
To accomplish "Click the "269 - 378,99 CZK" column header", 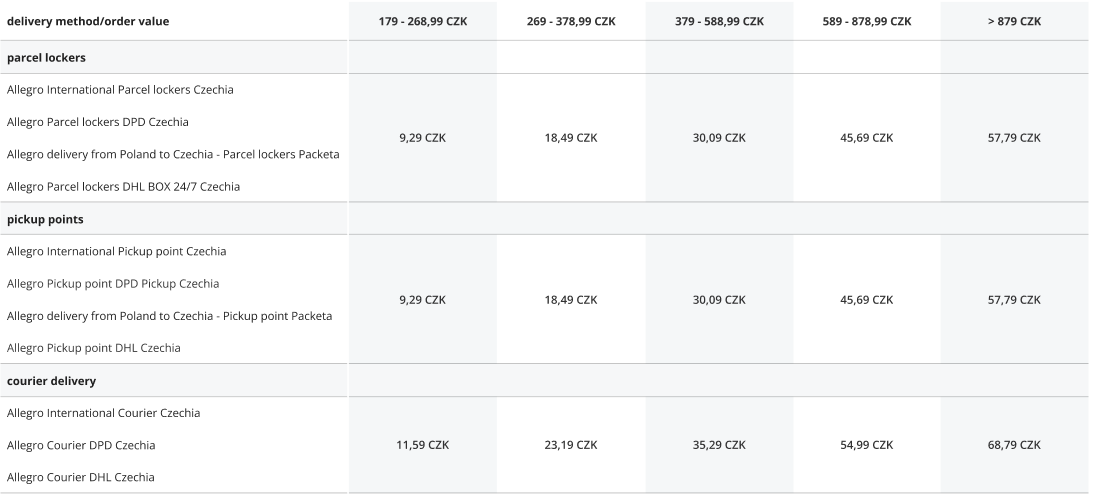I will [x=571, y=22].
